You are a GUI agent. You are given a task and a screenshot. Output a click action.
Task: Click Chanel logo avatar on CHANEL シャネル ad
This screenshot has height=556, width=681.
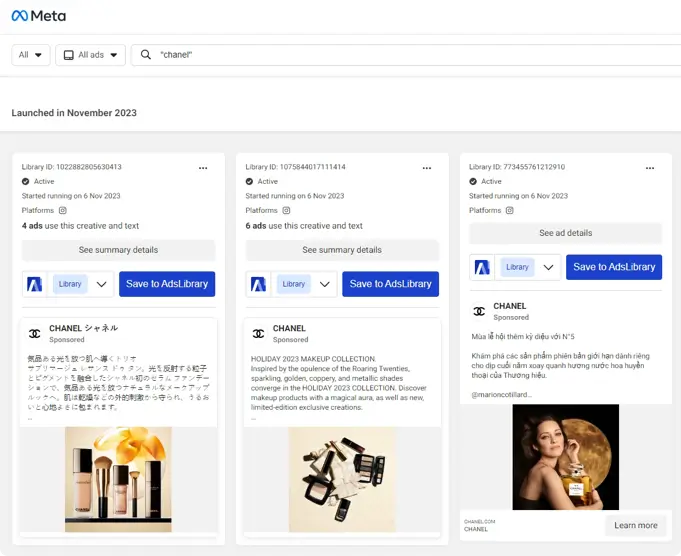35,334
